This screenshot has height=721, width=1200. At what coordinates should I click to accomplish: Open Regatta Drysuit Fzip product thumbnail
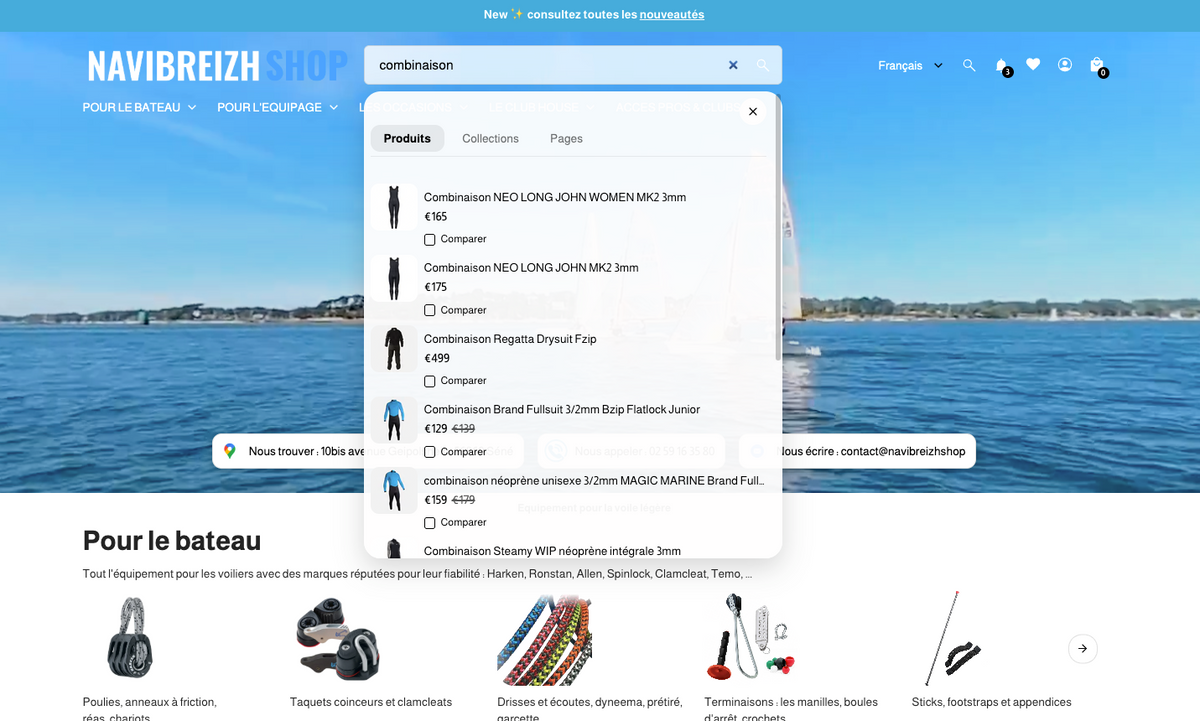coord(394,349)
